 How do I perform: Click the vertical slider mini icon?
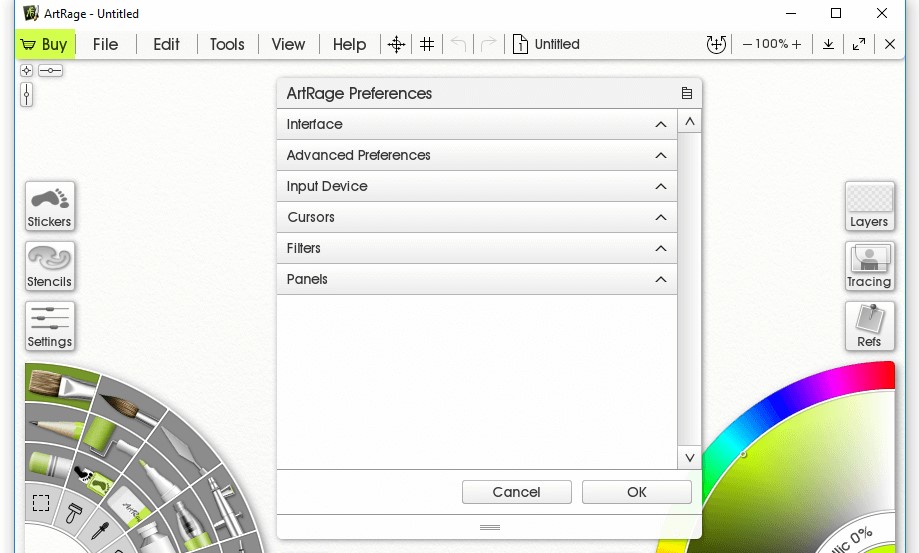[26, 94]
